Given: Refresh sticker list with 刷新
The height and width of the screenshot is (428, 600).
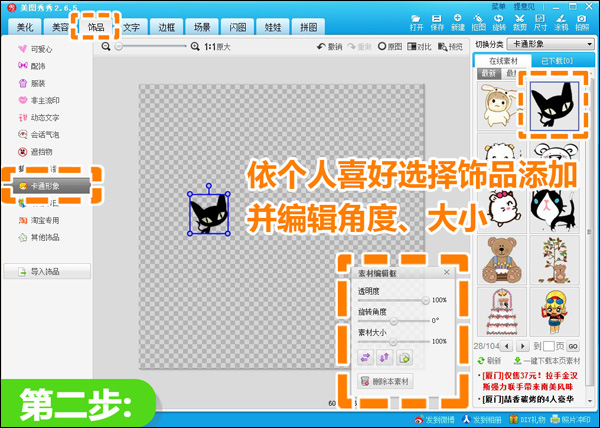Looking at the screenshot, I should pyautogui.click(x=489, y=361).
